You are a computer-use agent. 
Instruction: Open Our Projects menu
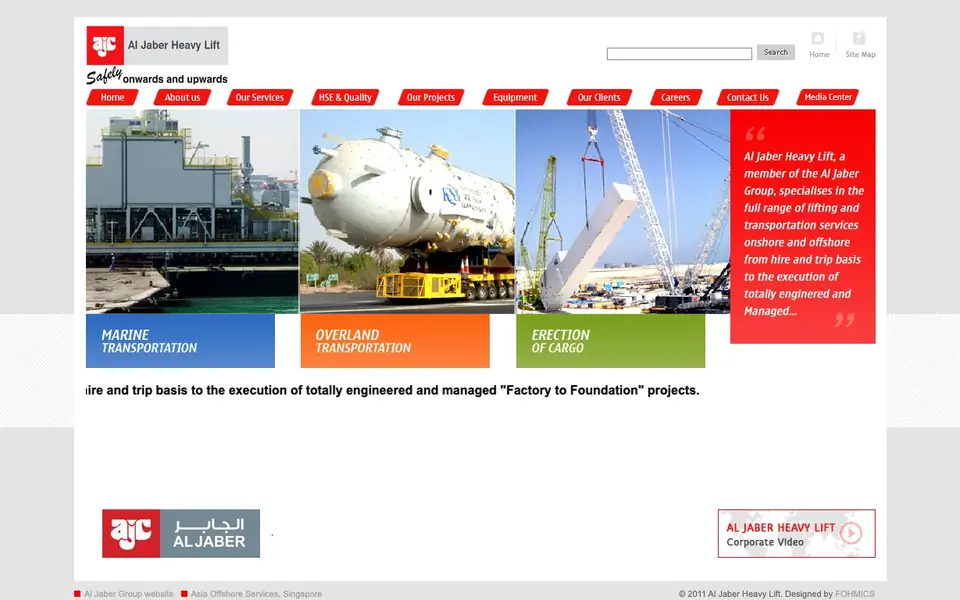coord(430,97)
